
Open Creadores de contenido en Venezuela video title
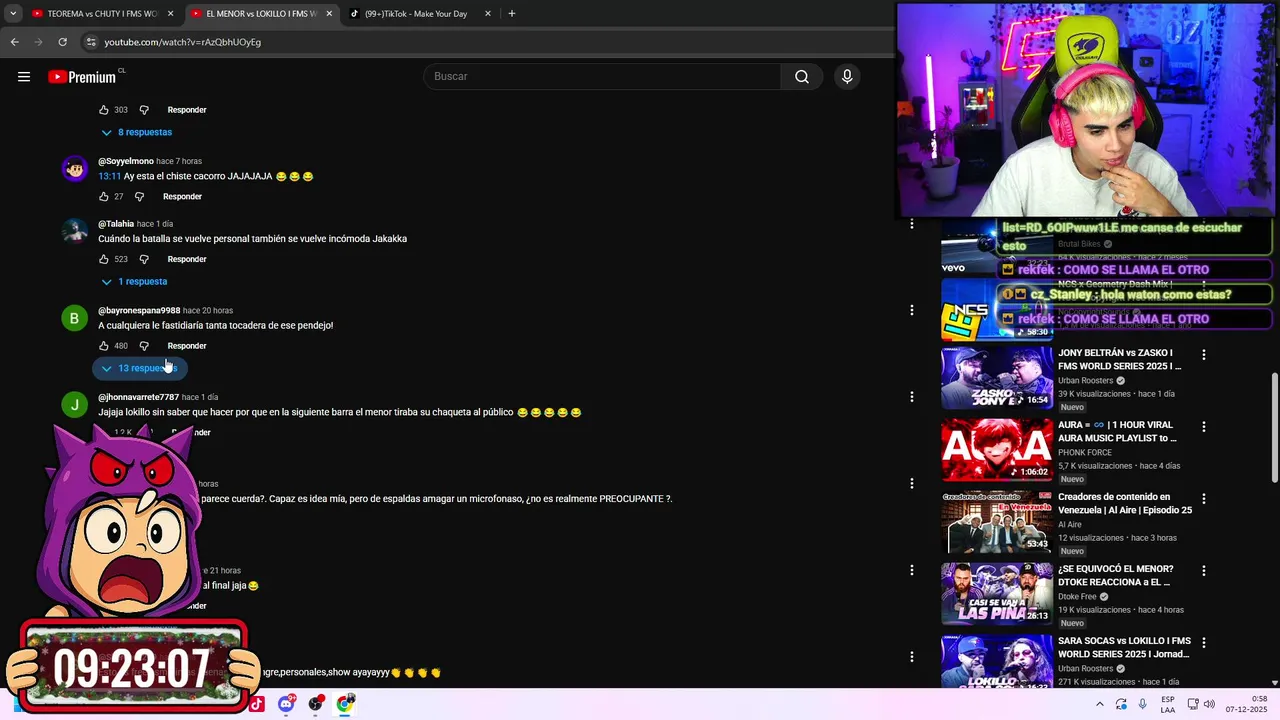pyautogui.click(x=1125, y=503)
